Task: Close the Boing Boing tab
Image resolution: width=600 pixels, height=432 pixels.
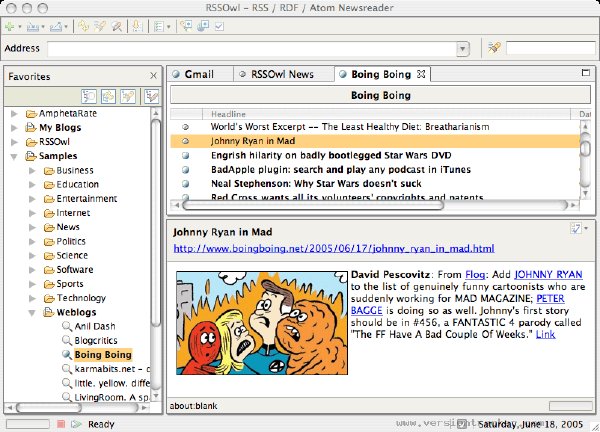Action: pos(421,74)
